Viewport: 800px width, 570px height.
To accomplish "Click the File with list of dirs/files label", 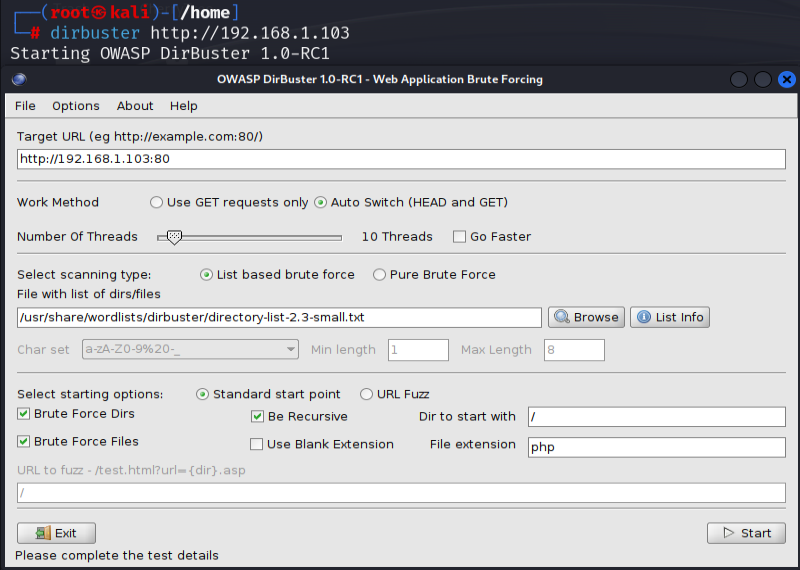I will (89, 294).
